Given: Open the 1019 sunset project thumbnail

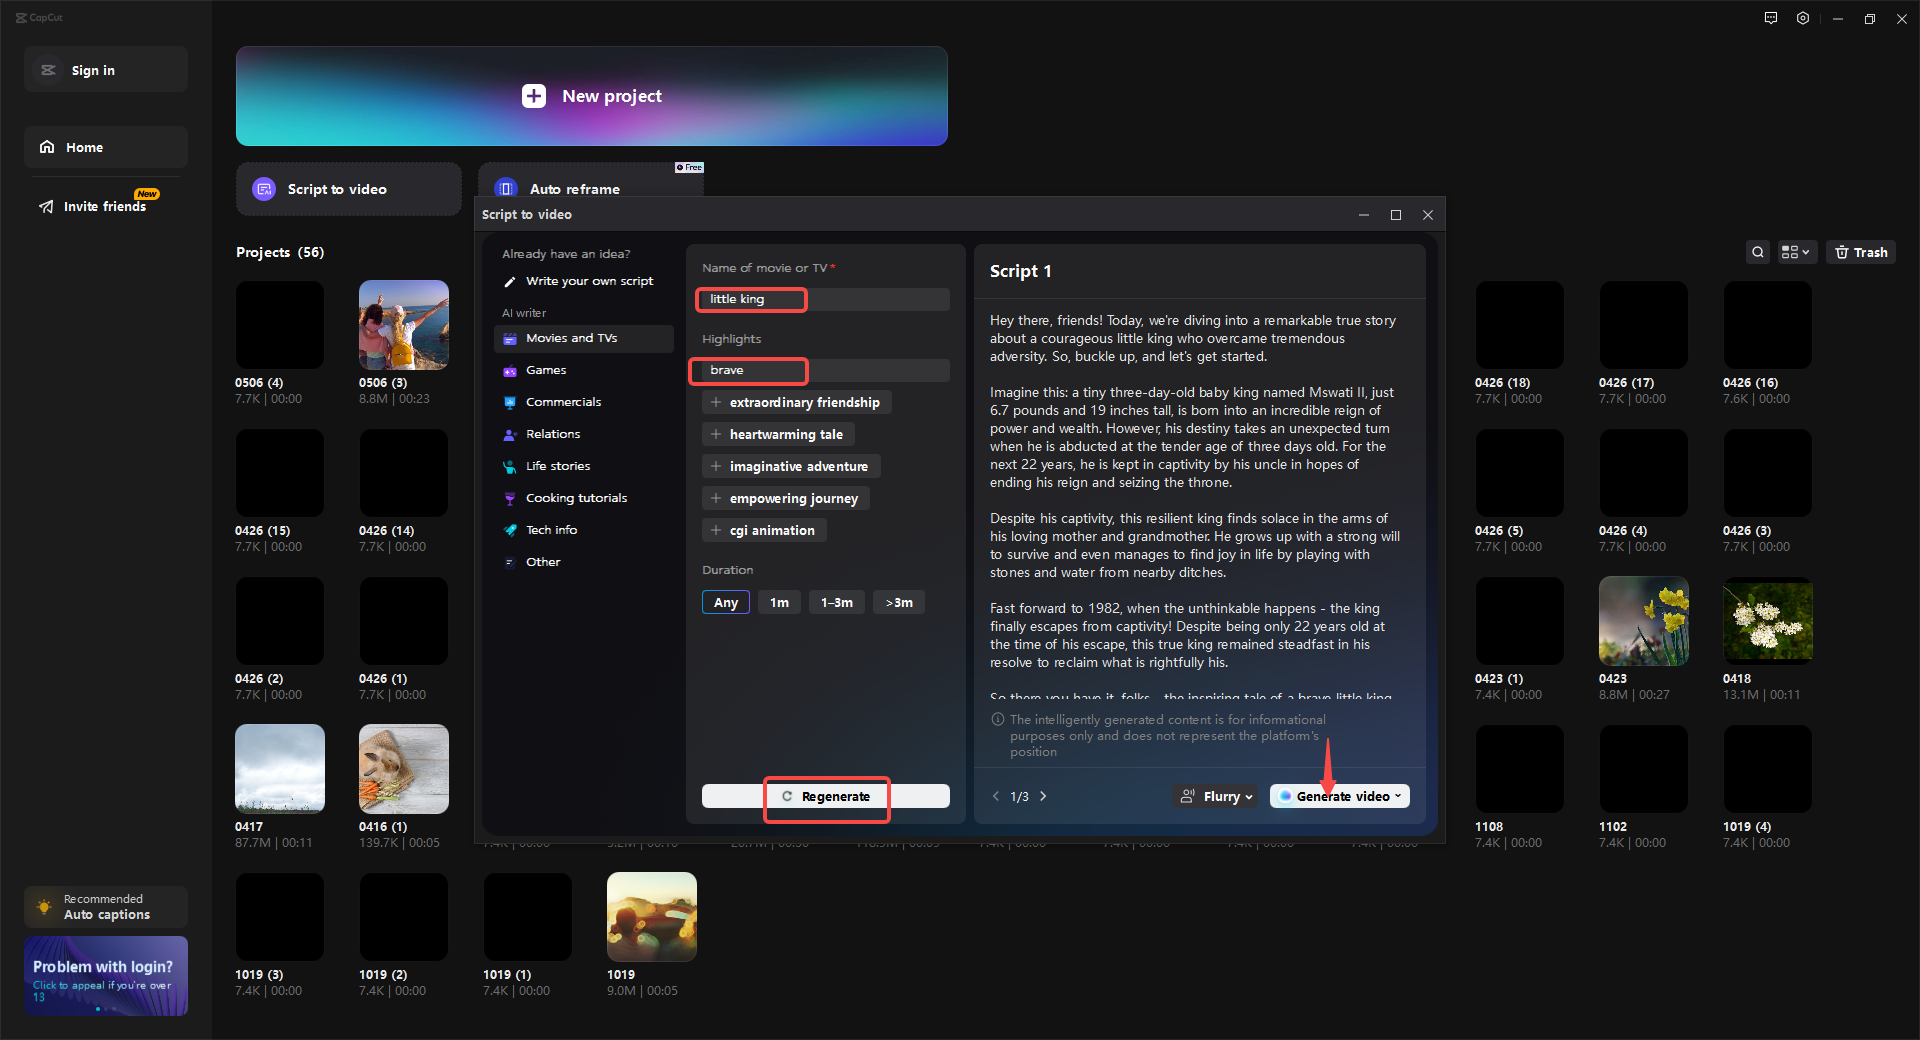Looking at the screenshot, I should pyautogui.click(x=652, y=917).
